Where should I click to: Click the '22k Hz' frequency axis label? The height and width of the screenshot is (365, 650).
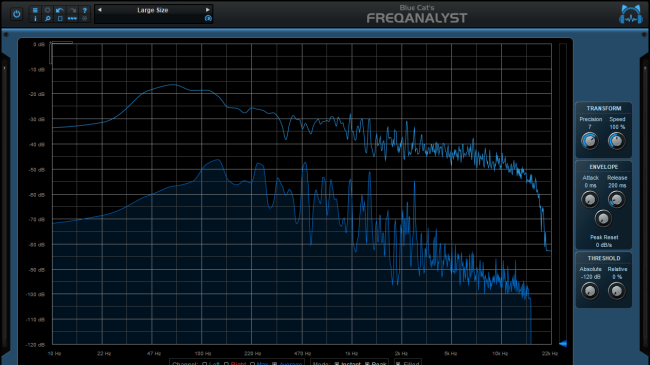[550, 353]
